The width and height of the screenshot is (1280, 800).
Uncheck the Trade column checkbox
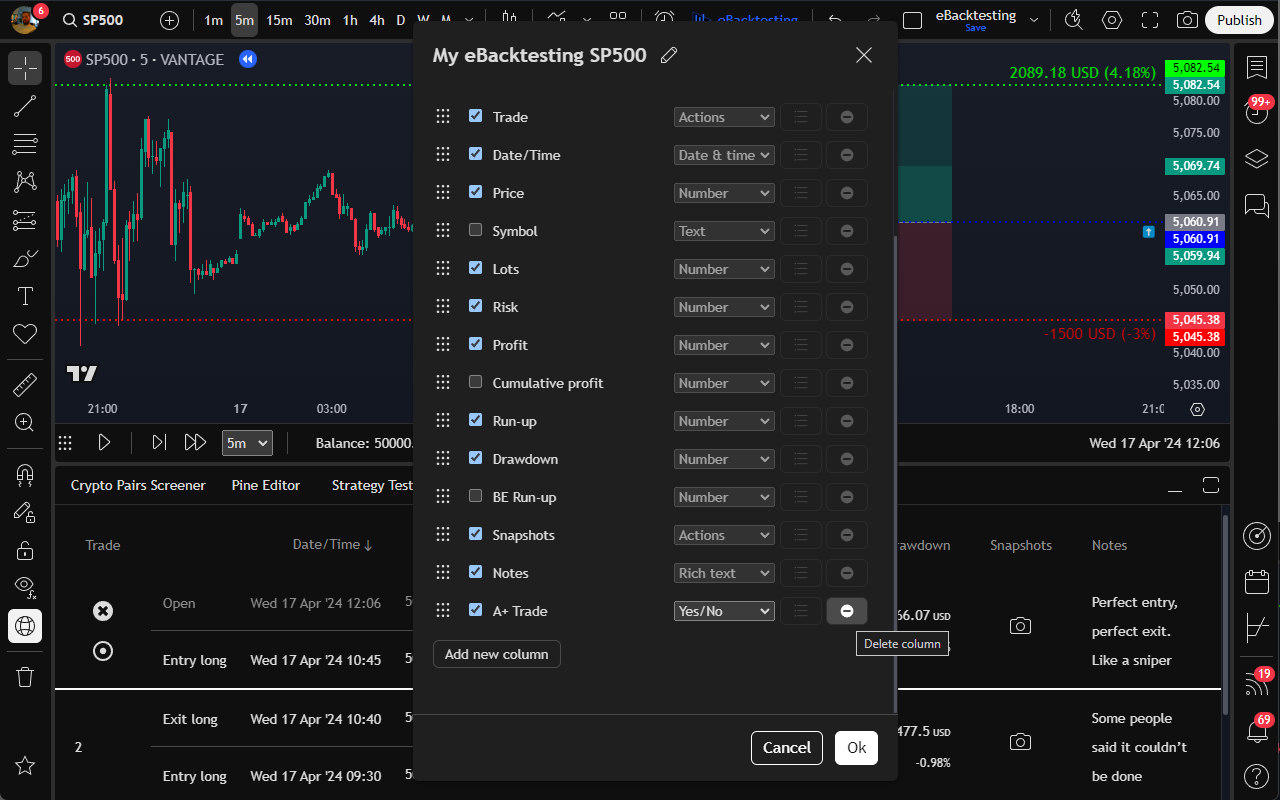(475, 116)
